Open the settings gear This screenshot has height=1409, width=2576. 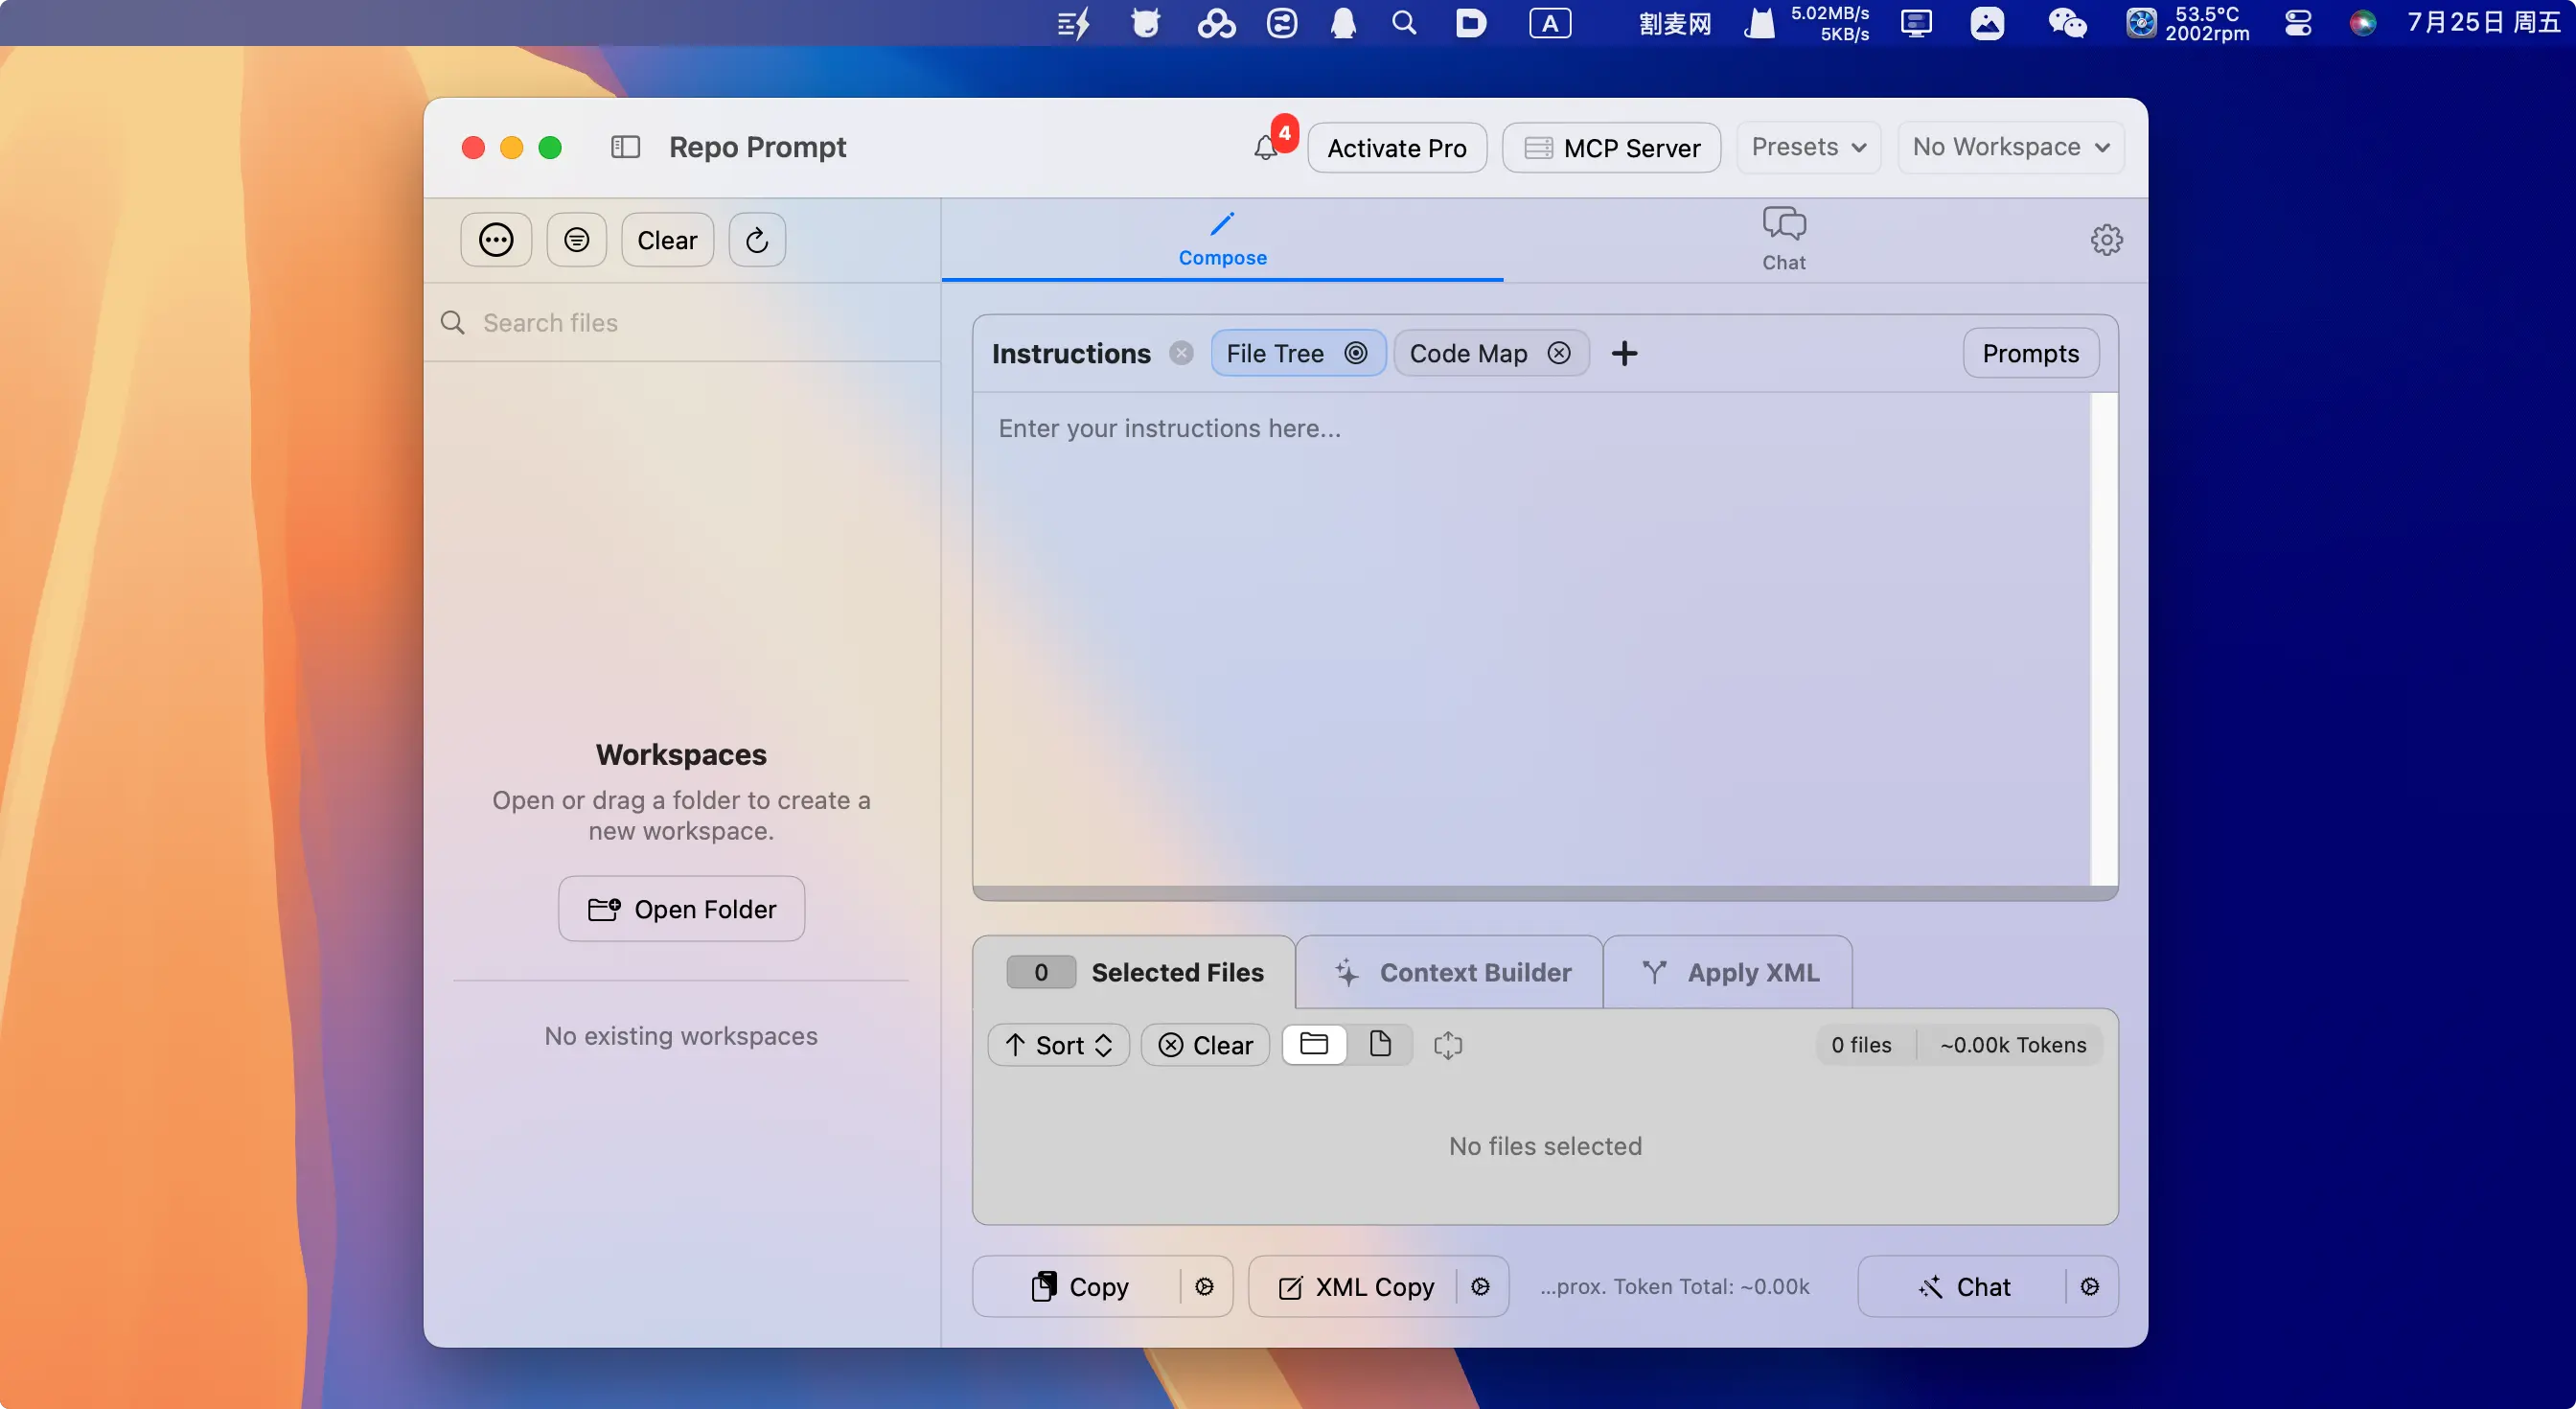pyautogui.click(x=2106, y=240)
